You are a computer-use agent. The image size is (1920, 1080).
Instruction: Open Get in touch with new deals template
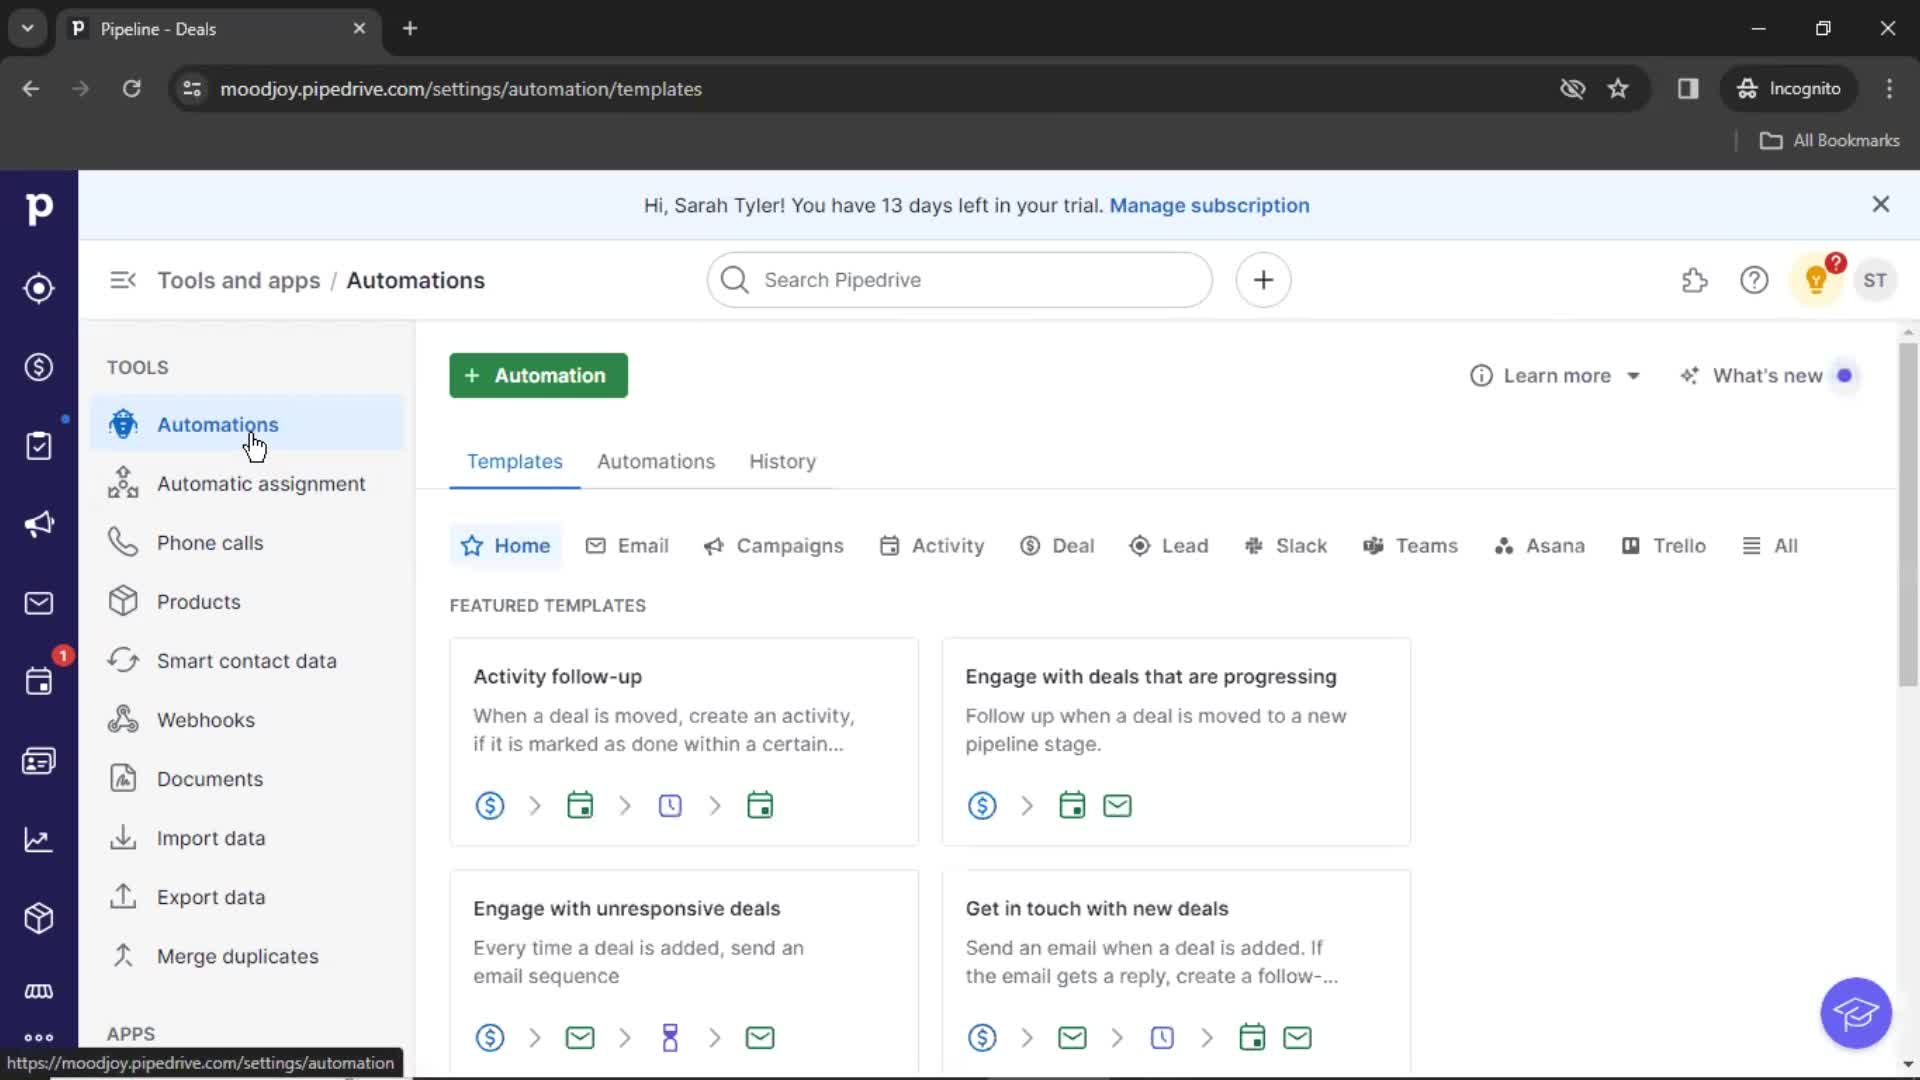coord(1176,972)
